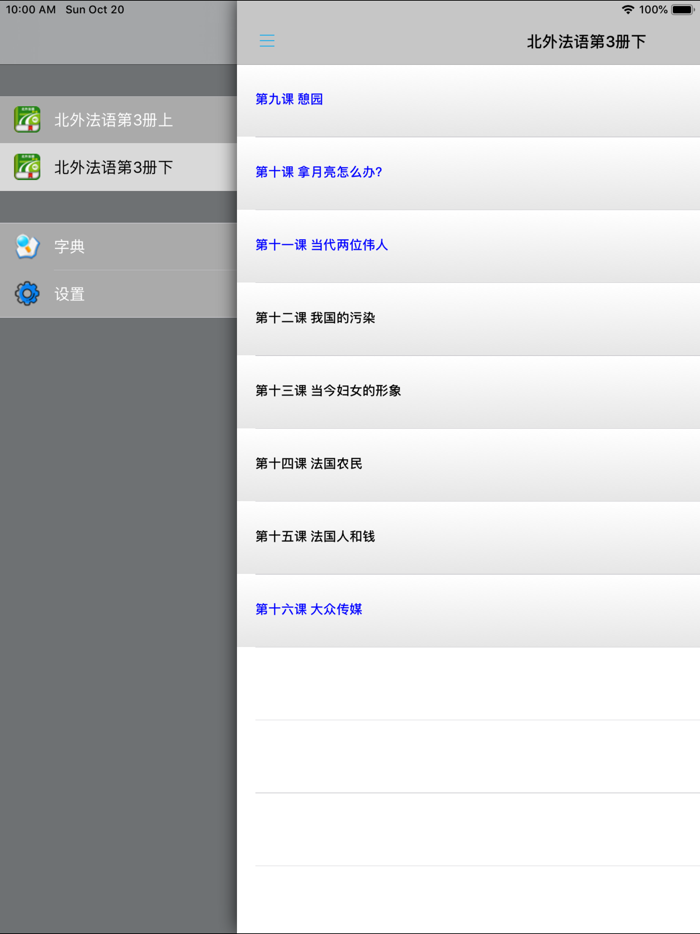700x934 pixels.
Task: Open lesson 第十四课 法国农民
Action: tap(309, 464)
